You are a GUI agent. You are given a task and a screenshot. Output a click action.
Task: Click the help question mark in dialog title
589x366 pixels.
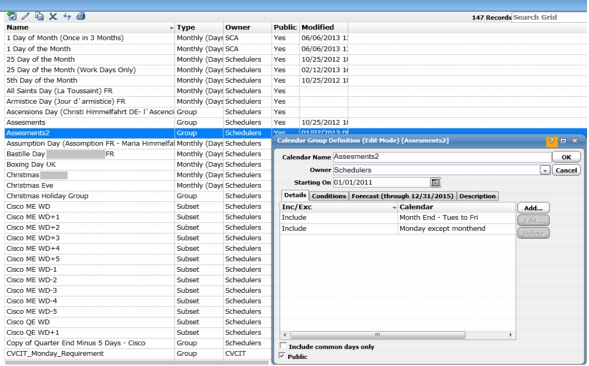551,141
